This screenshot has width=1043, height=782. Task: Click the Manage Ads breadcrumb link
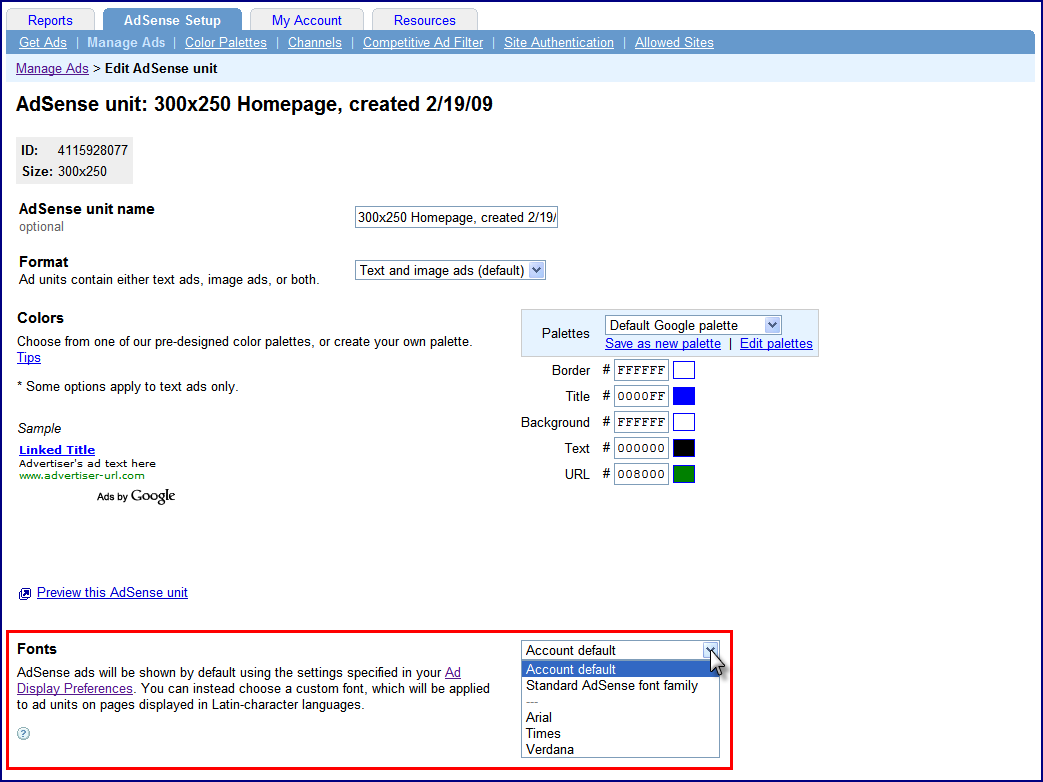[x=52, y=68]
